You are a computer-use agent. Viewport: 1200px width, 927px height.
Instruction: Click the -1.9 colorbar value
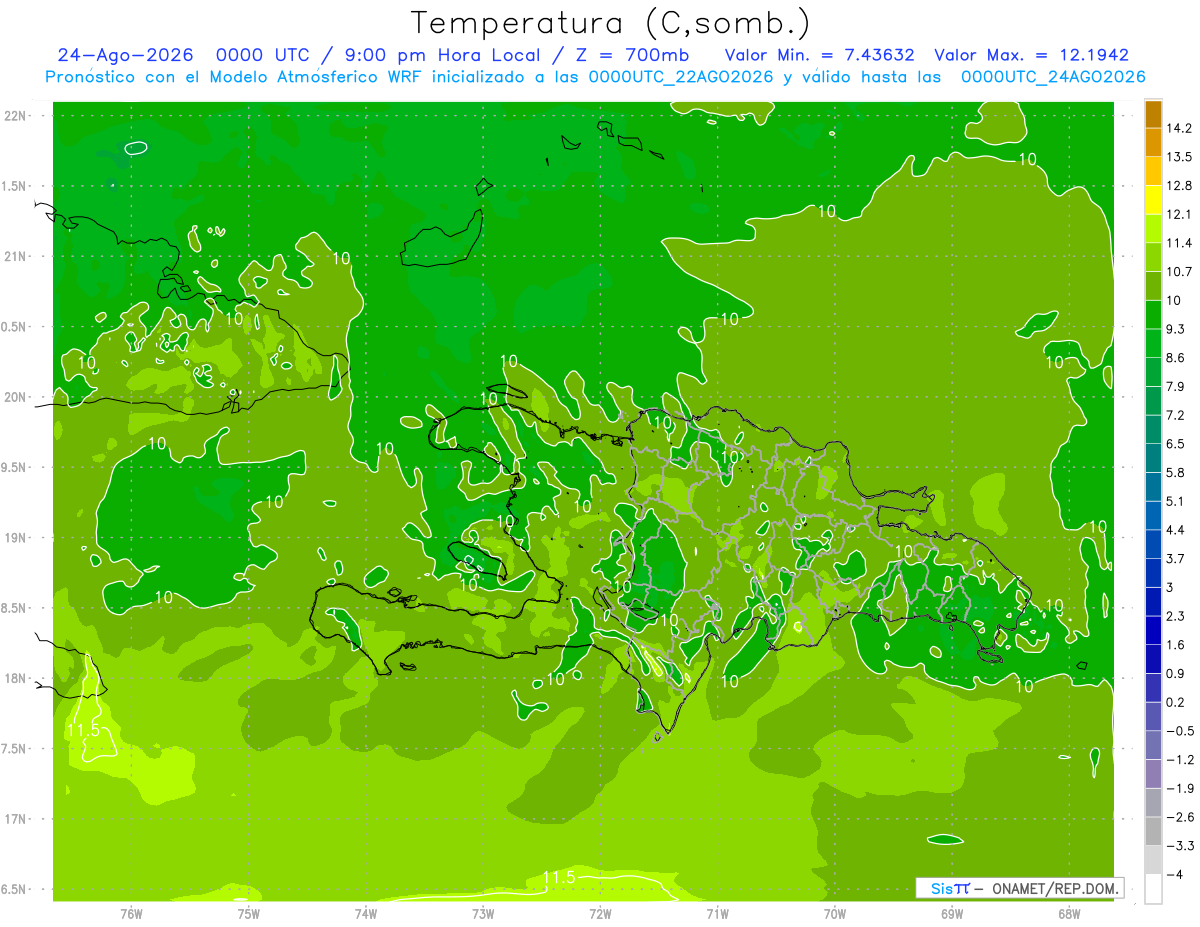(1180, 788)
